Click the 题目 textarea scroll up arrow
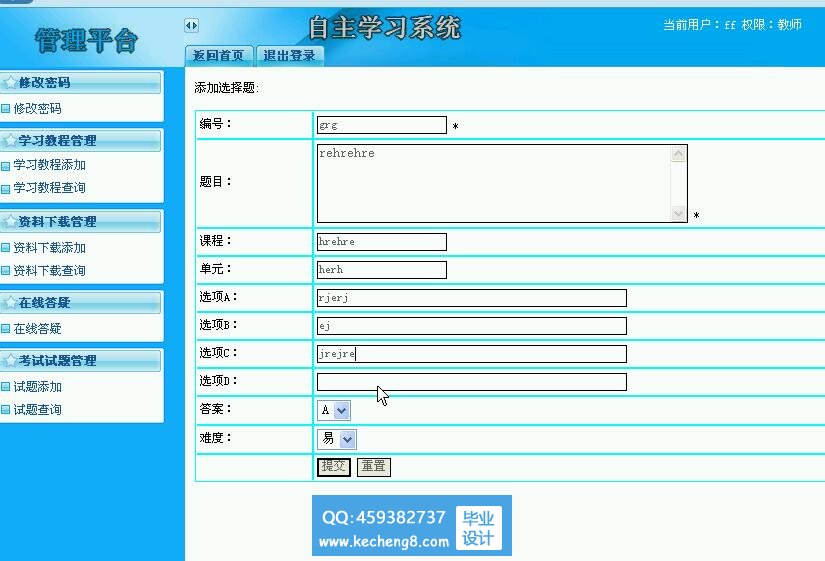825x561 pixels. [679, 154]
